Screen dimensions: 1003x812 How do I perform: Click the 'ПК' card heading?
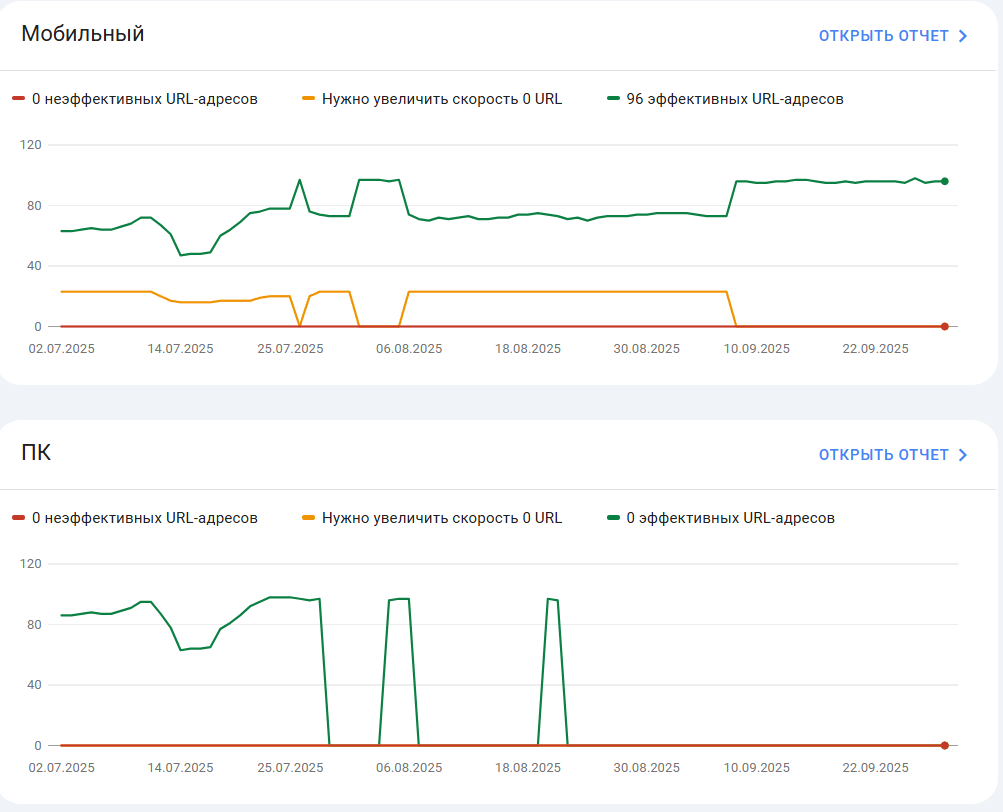[36, 452]
